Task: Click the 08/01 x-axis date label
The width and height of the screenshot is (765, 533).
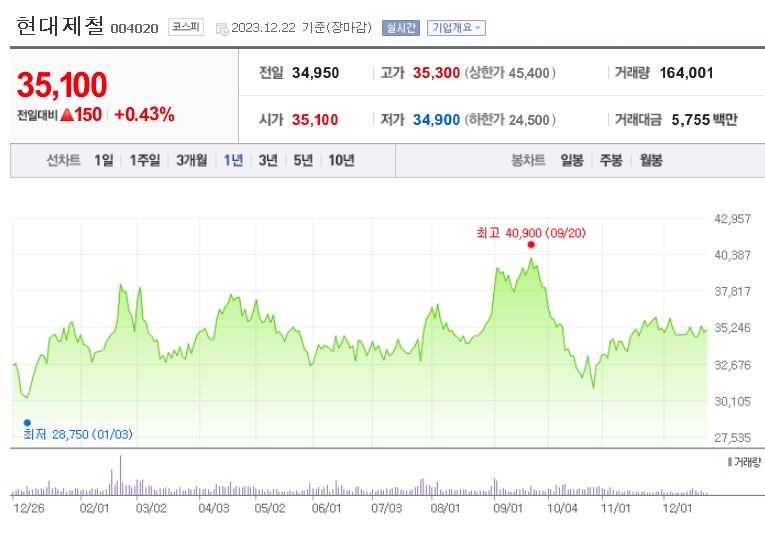Action: coord(445,508)
